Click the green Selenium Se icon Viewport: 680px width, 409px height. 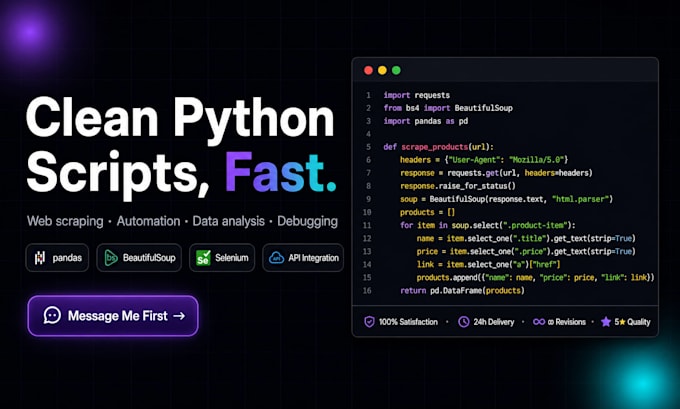tap(203, 258)
